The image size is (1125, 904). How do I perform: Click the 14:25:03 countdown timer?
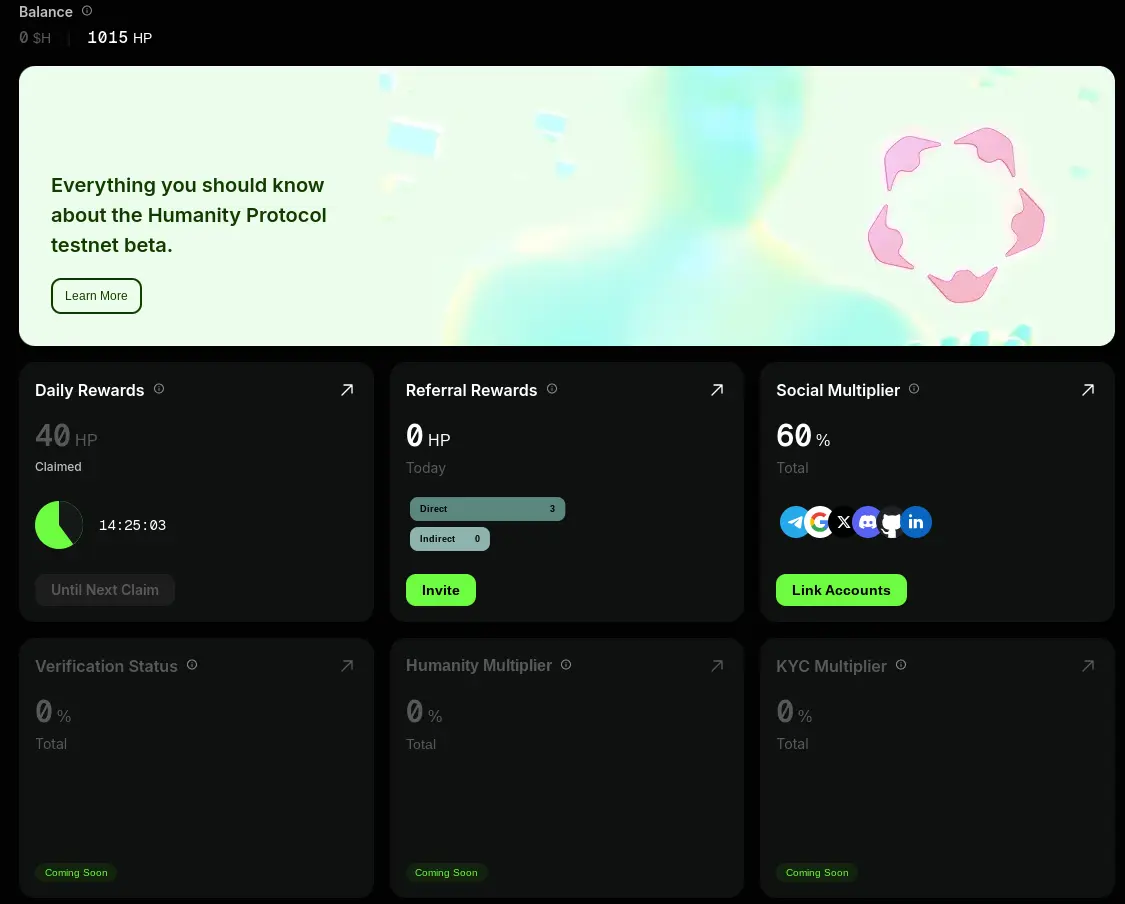132,525
